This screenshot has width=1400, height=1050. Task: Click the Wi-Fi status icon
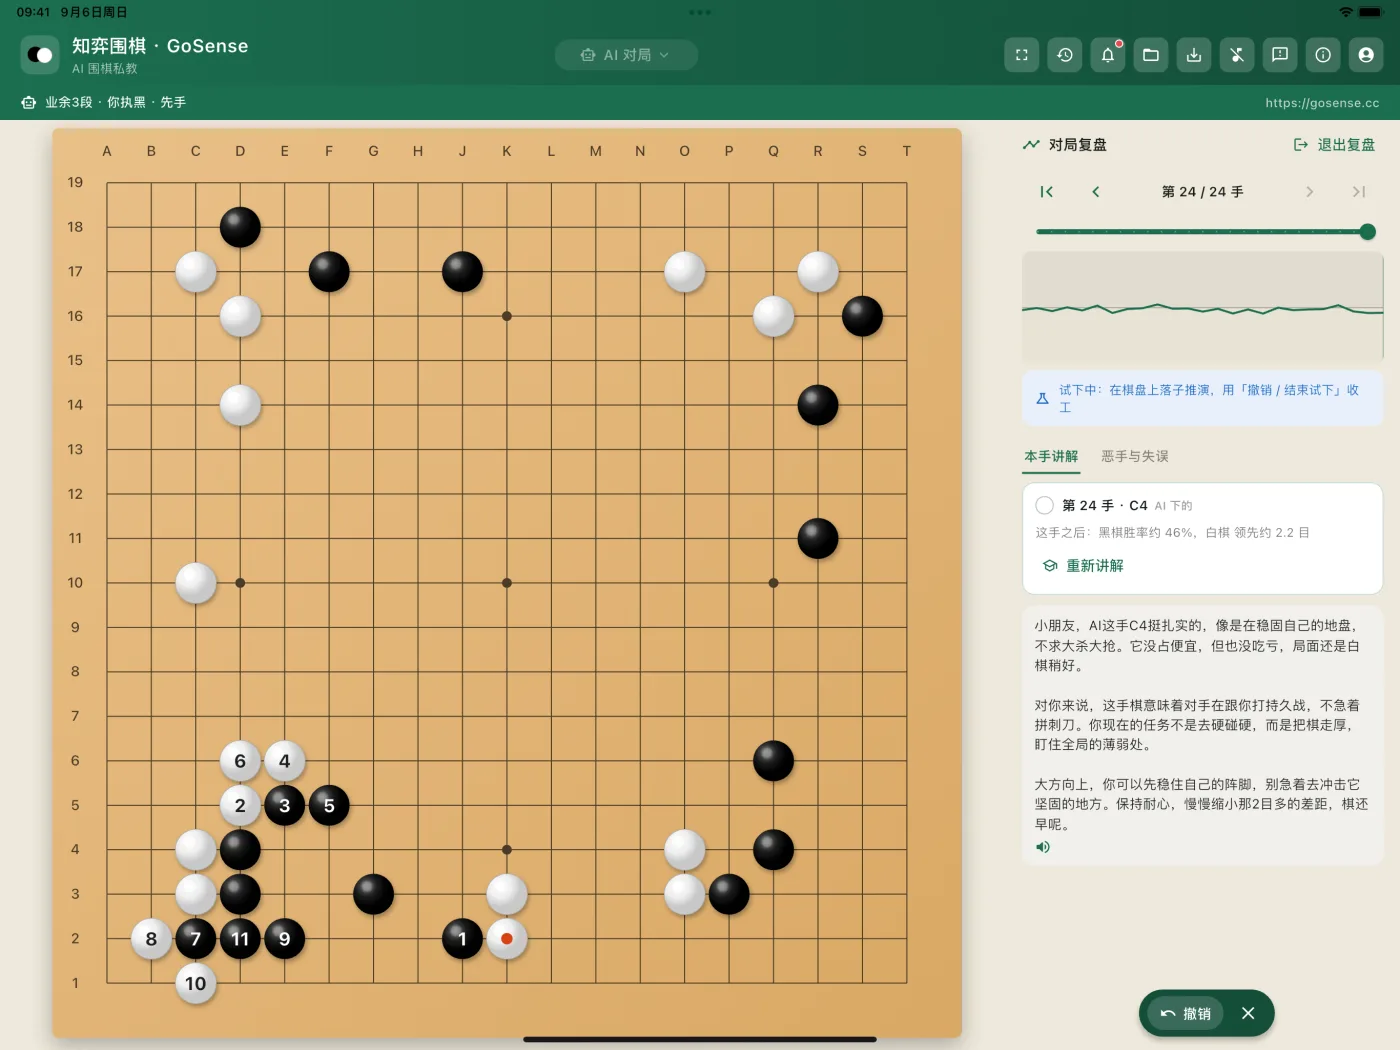coord(1346,12)
